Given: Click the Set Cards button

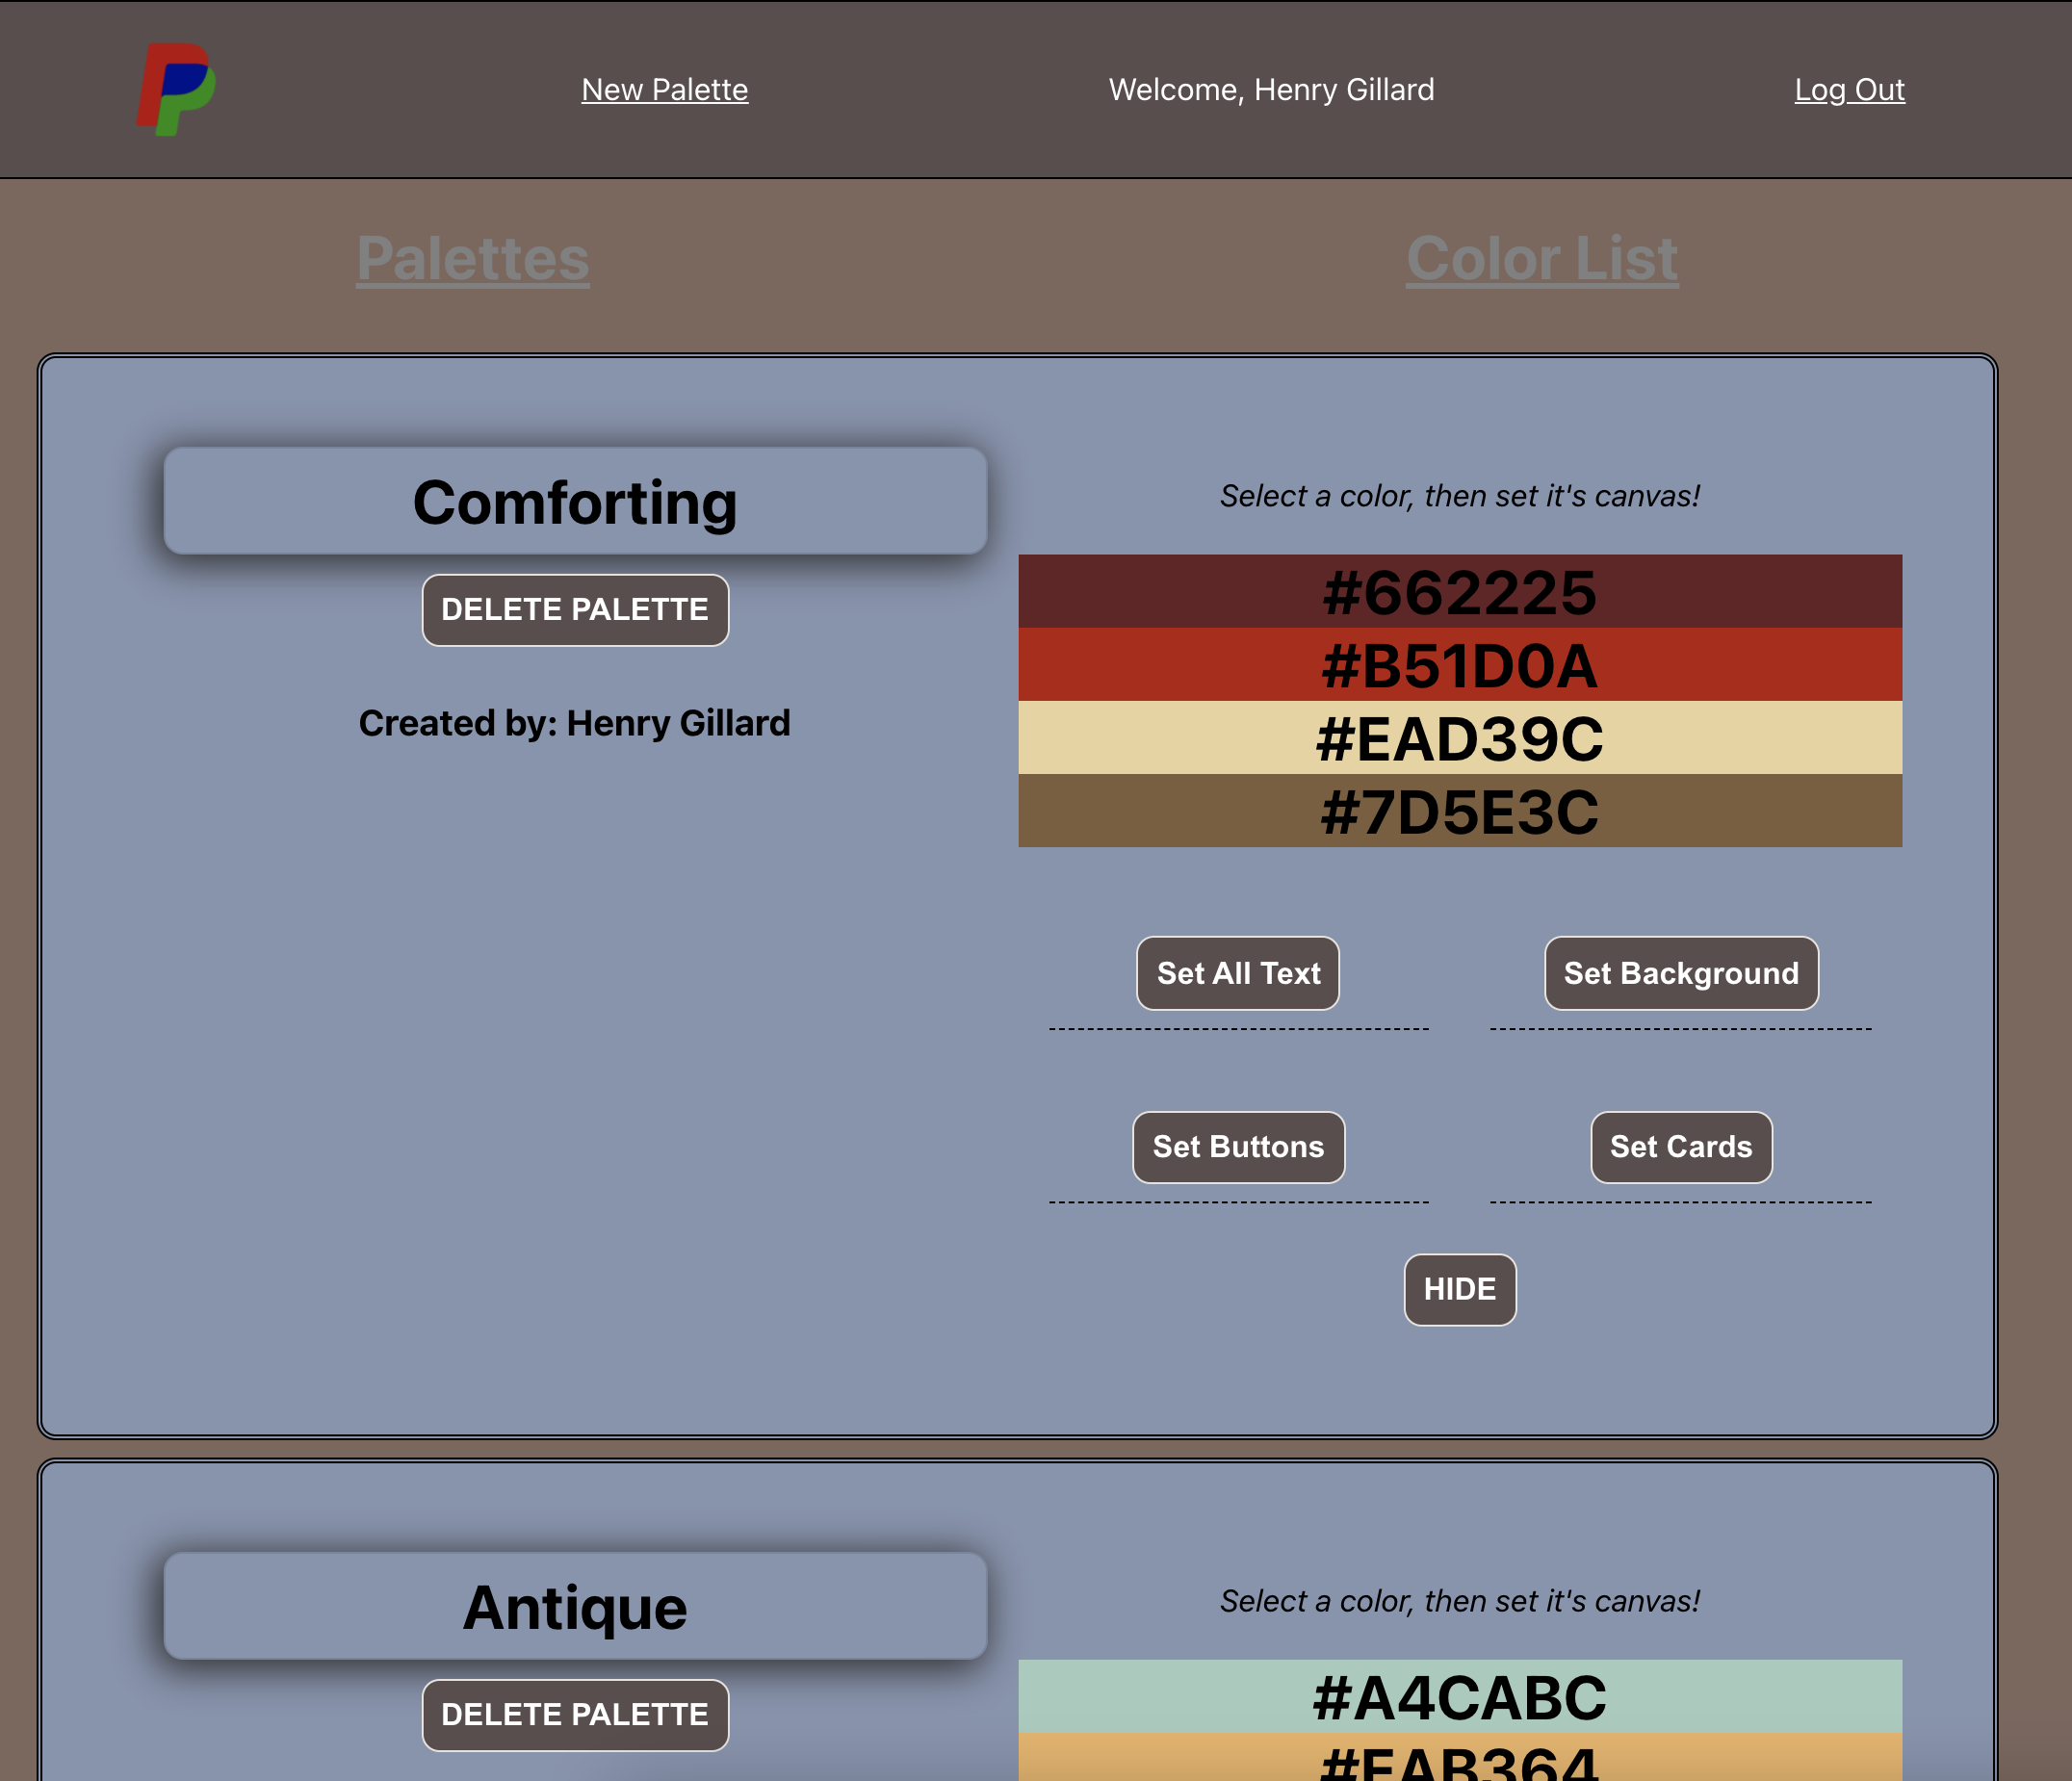Looking at the screenshot, I should (x=1680, y=1146).
